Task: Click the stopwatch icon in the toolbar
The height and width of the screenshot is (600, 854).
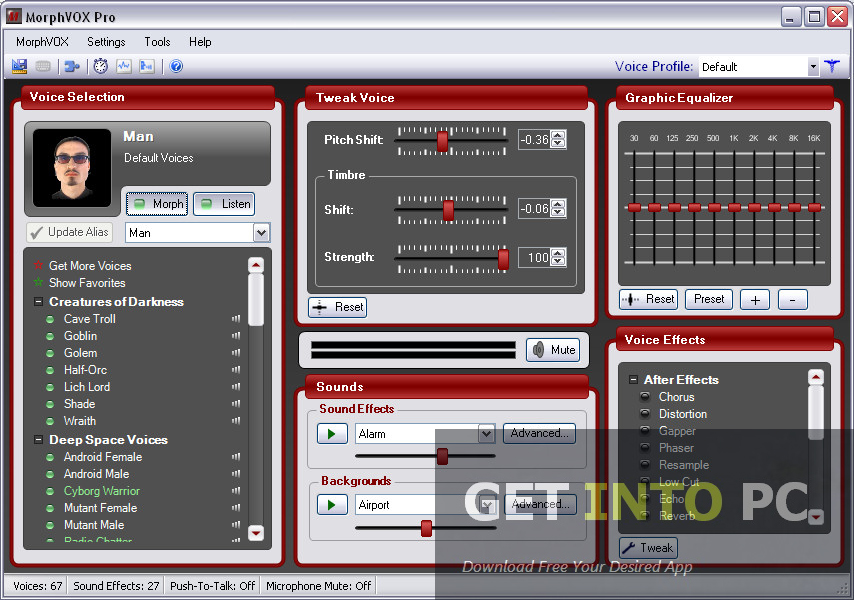Action: coord(100,66)
